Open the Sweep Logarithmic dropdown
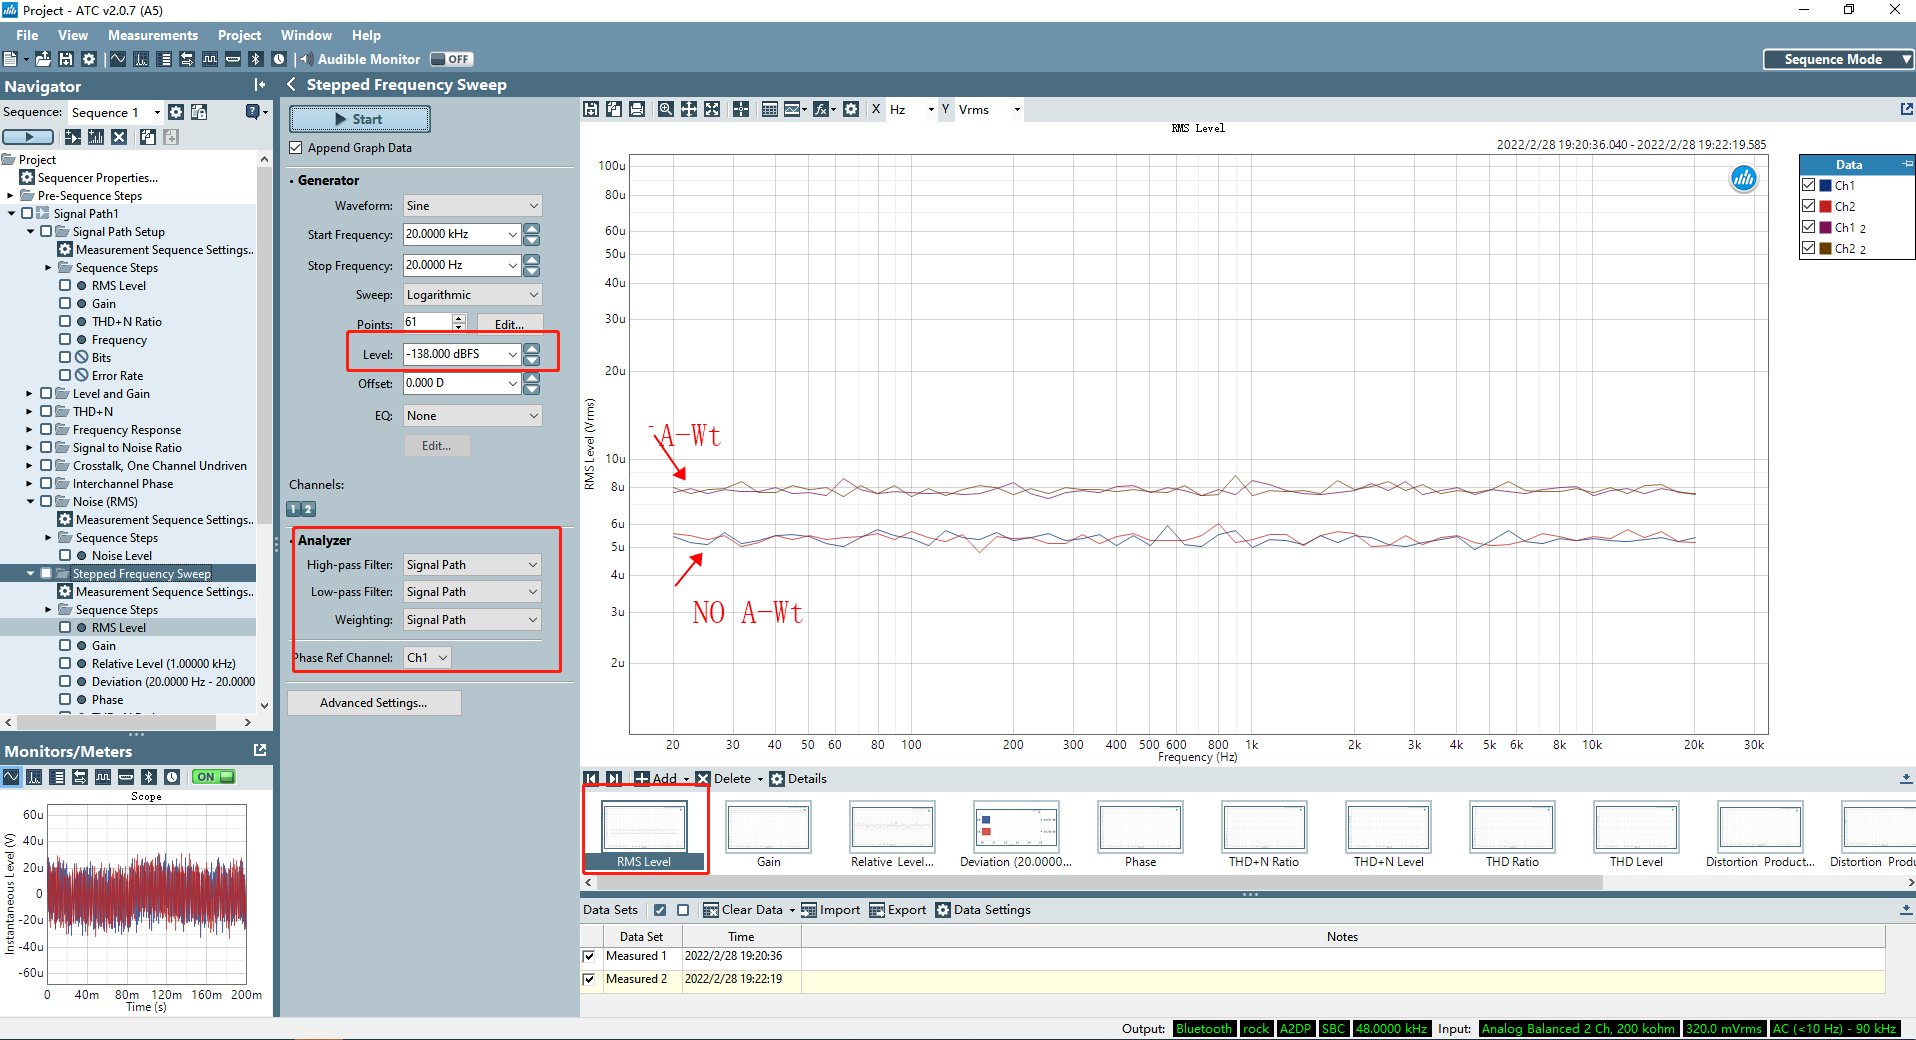Viewport: 1916px width, 1040px height. (x=473, y=295)
